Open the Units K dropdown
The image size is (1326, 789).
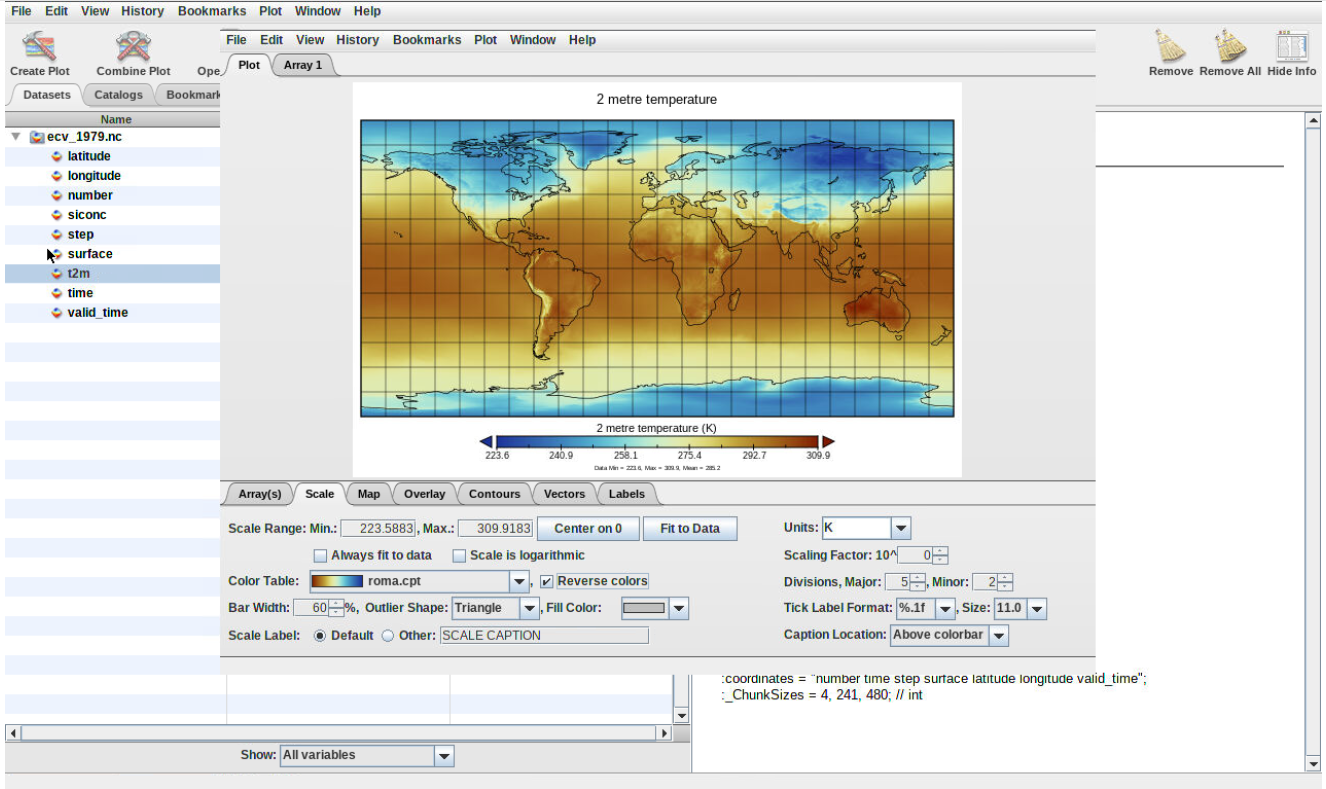(x=901, y=528)
